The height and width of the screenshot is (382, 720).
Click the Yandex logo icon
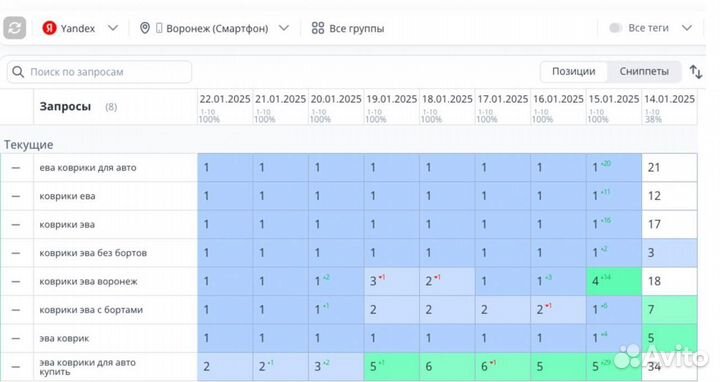(x=49, y=28)
